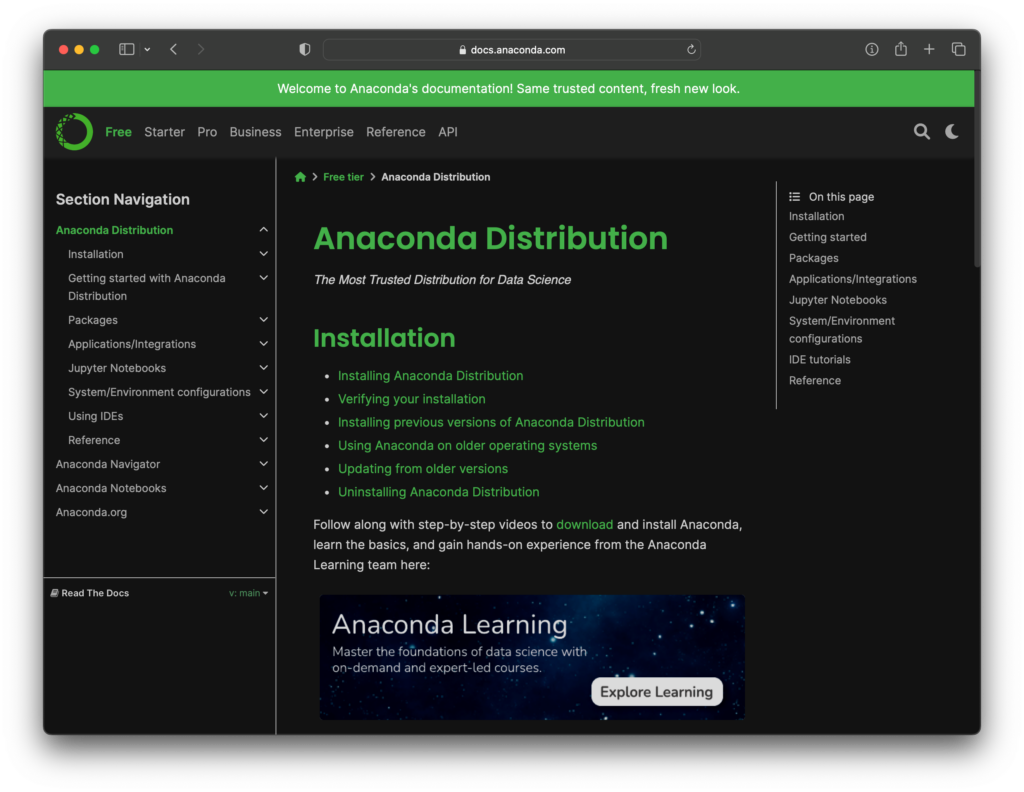Open the Uninstalling Anaconda Distribution link
Image resolution: width=1024 pixels, height=792 pixels.
click(x=438, y=492)
